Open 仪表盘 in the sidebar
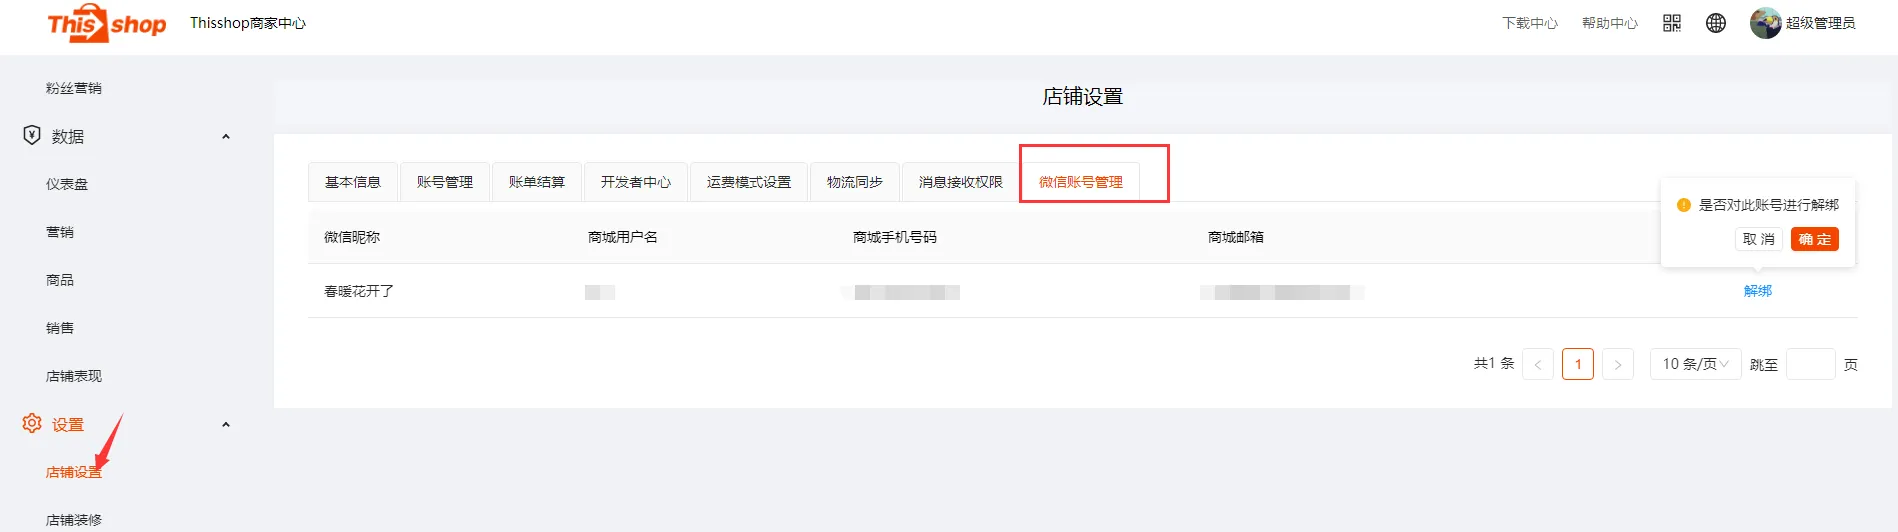 pos(67,184)
